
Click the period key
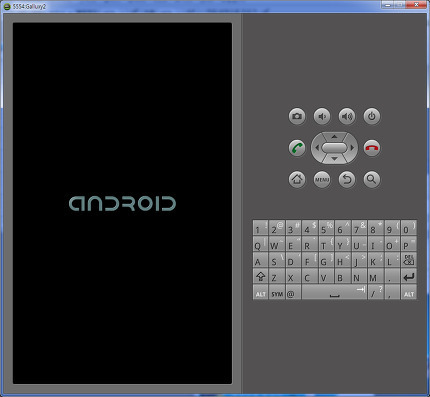392,276
